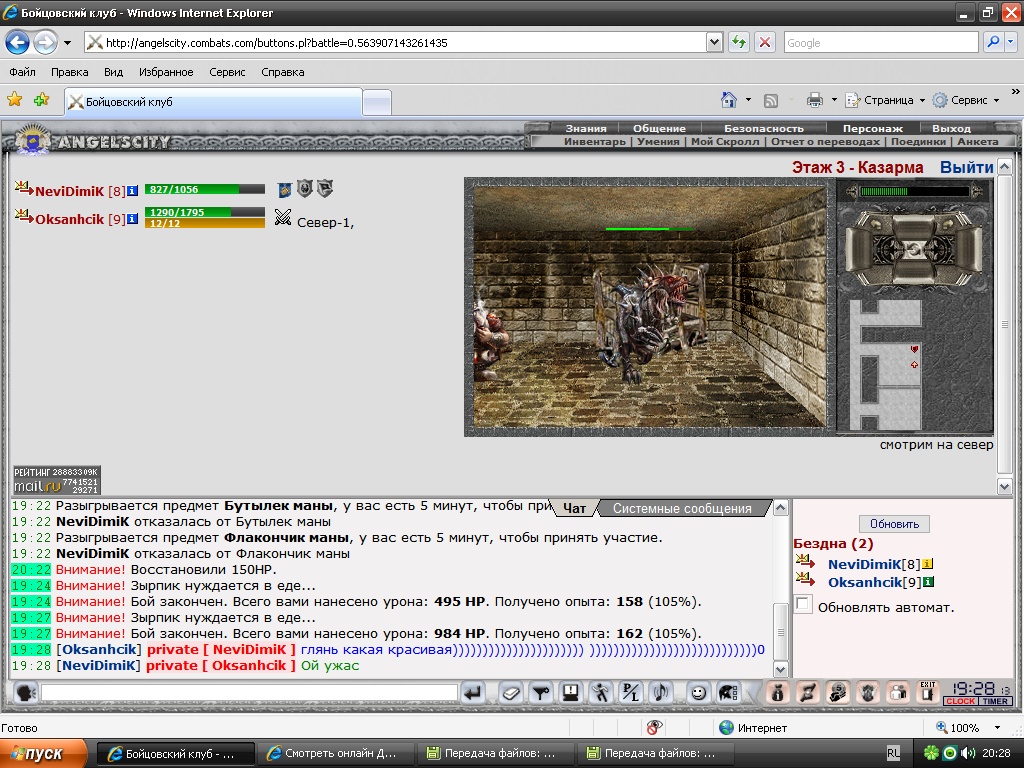Open info icon of Oksanhcik in Бездна list
This screenshot has width=1024, height=768.
click(x=929, y=582)
